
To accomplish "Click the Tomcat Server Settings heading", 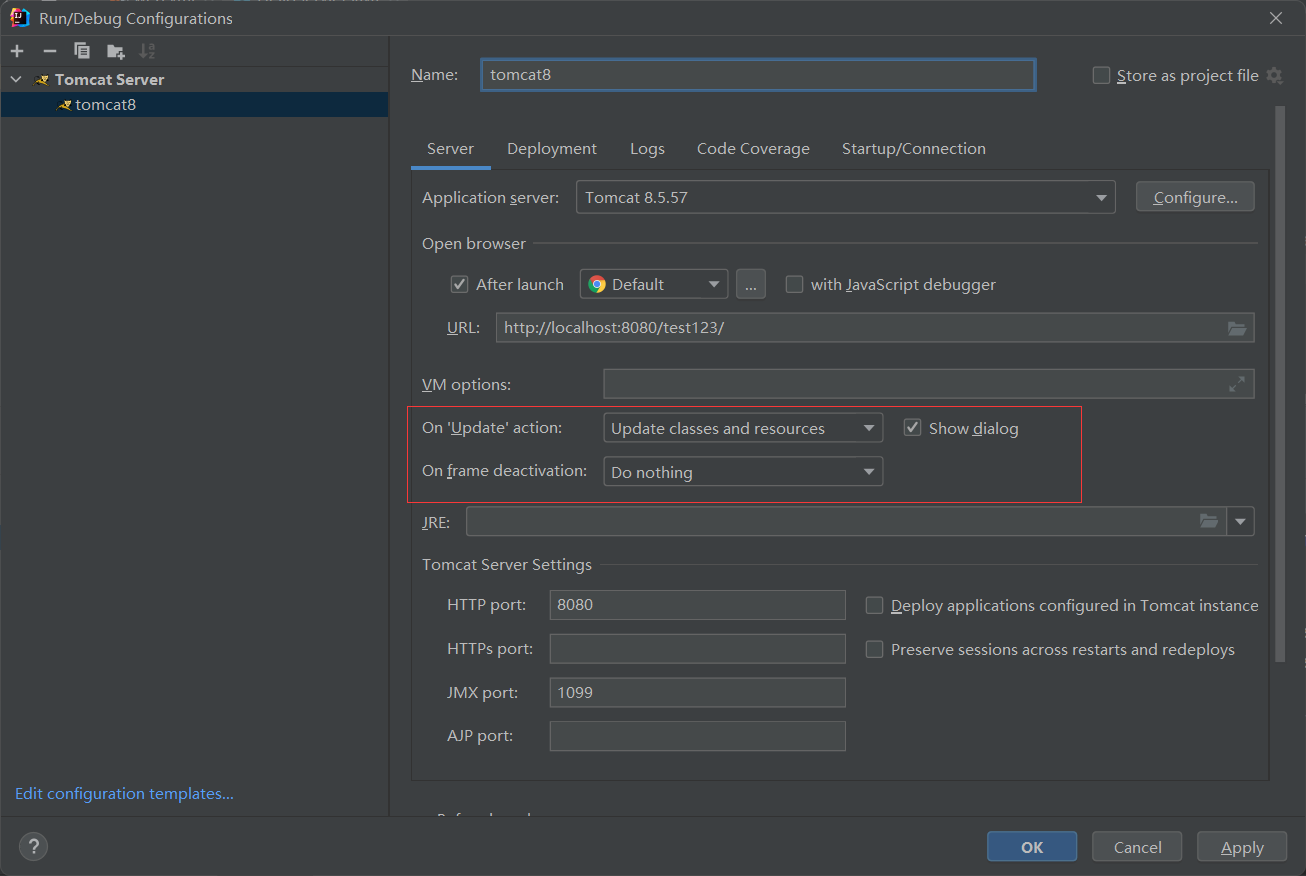I will pyautogui.click(x=506, y=565).
